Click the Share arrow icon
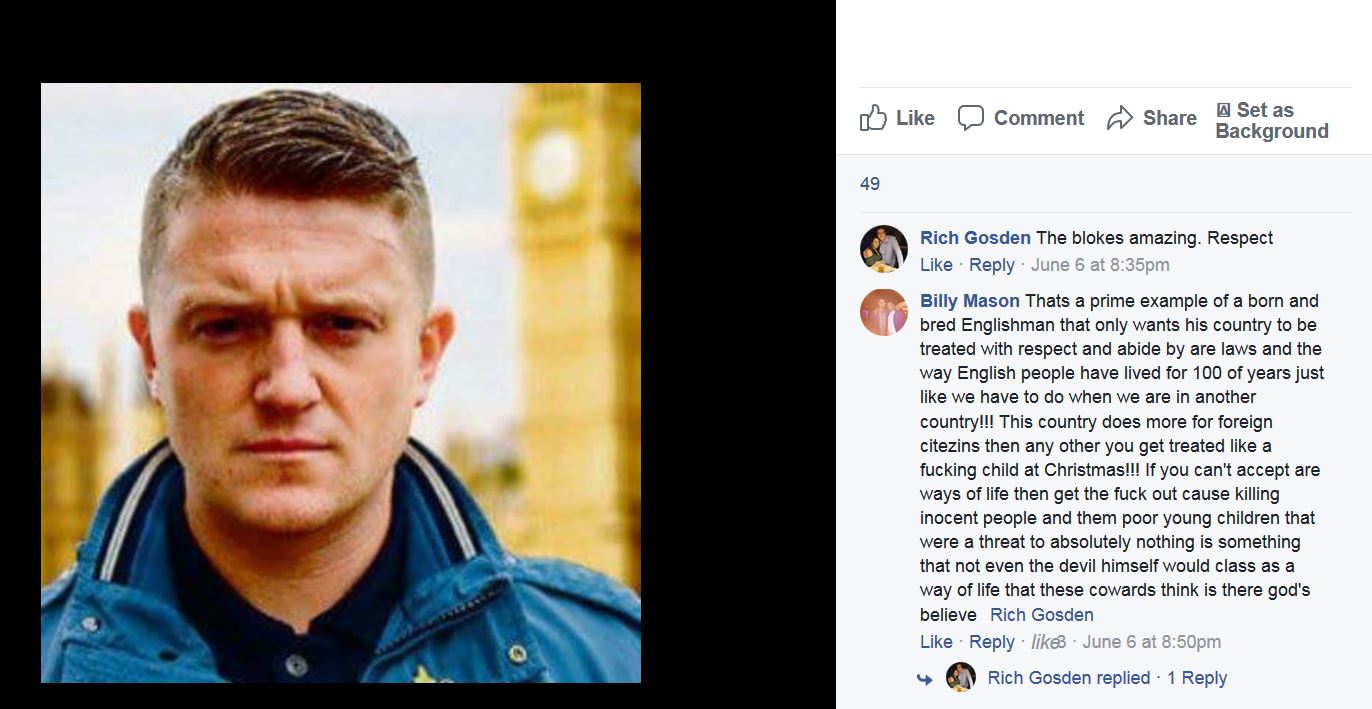 tap(1120, 118)
